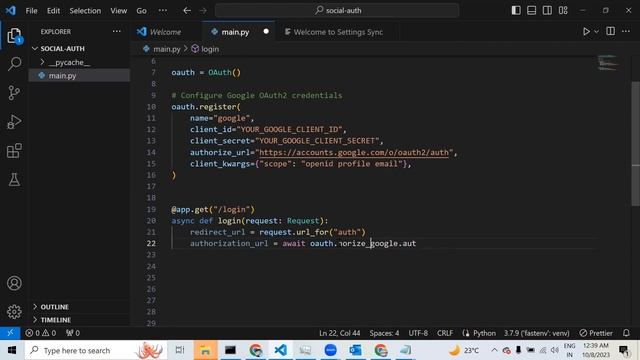Open Task View on the taskbar

point(180,350)
